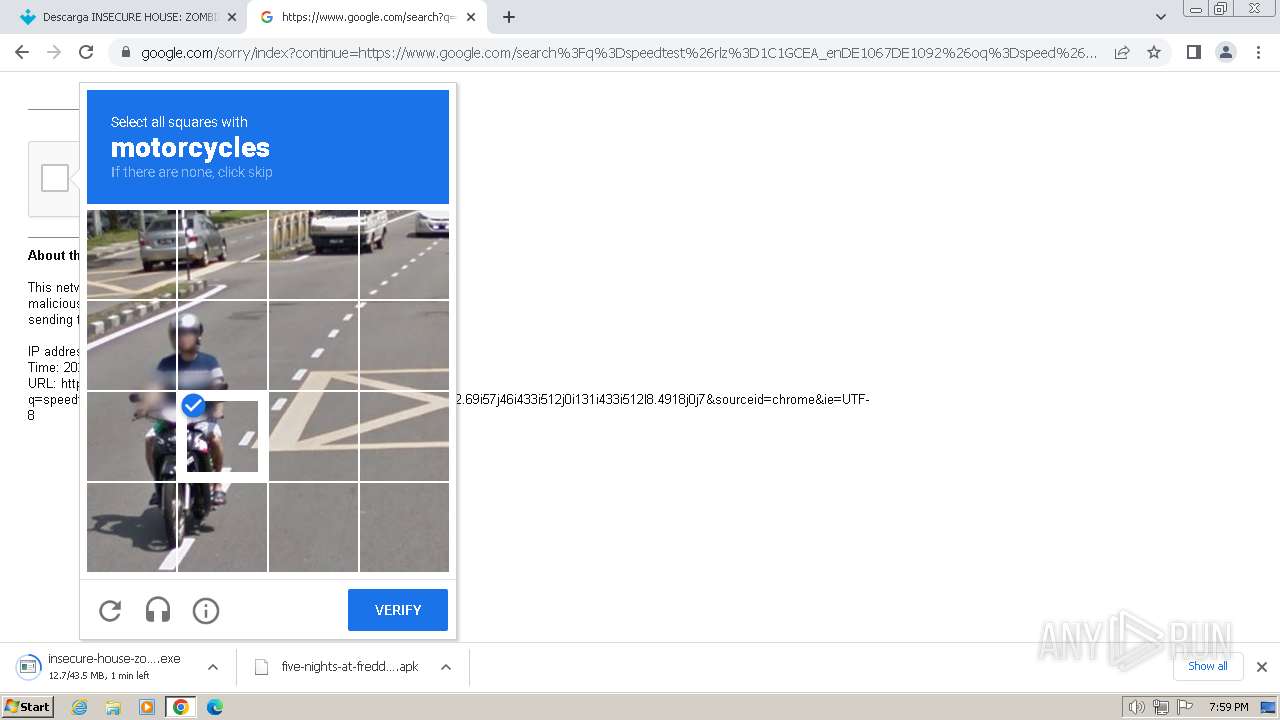This screenshot has width=1280, height=720.
Task: Click the 7:59 PM system clock
Action: 1229,707
